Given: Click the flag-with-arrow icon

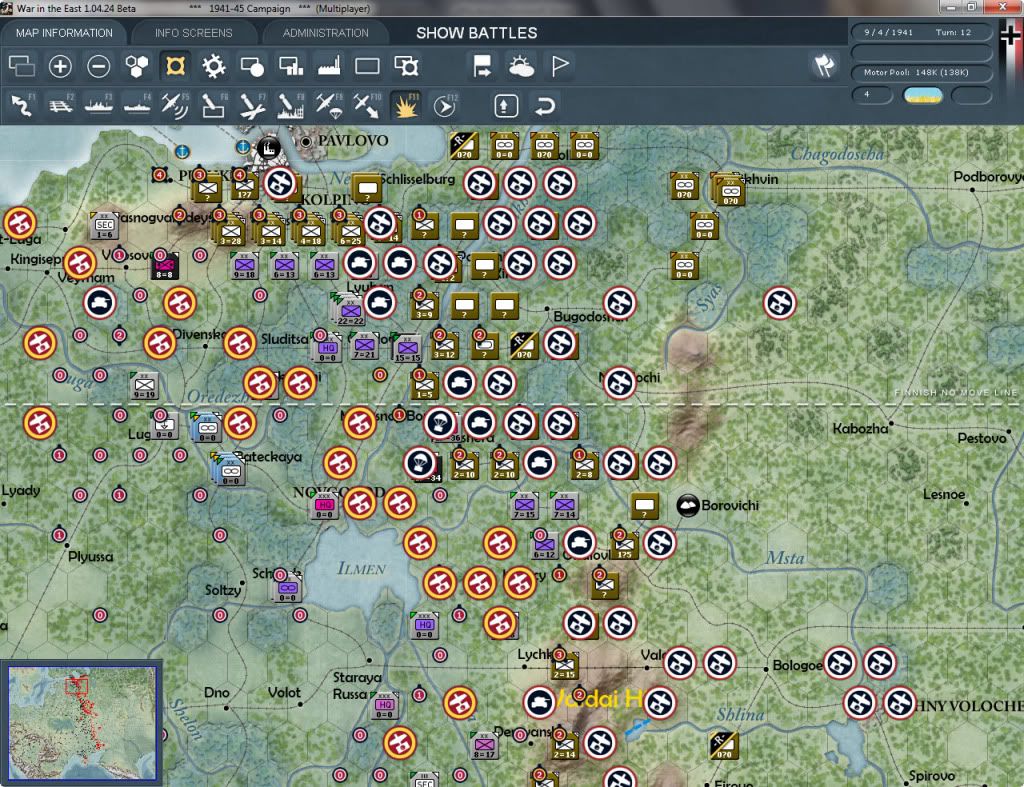Looking at the screenshot, I should [482, 66].
